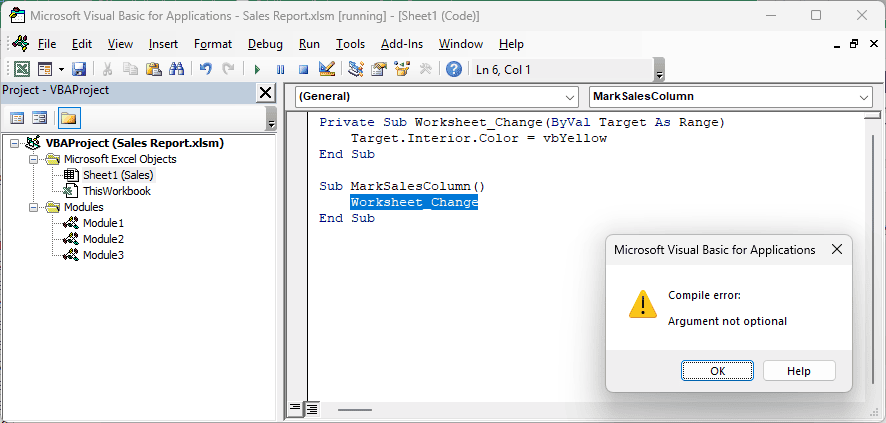Restore the inner code window
886x423 pixels.
pyautogui.click(x=853, y=44)
